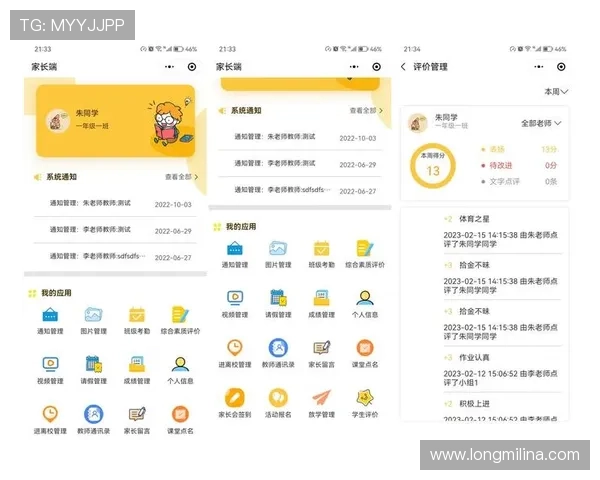Tap 图片管理 icon on middle screen
Viewport: 600px width, 480px height.
point(278,248)
